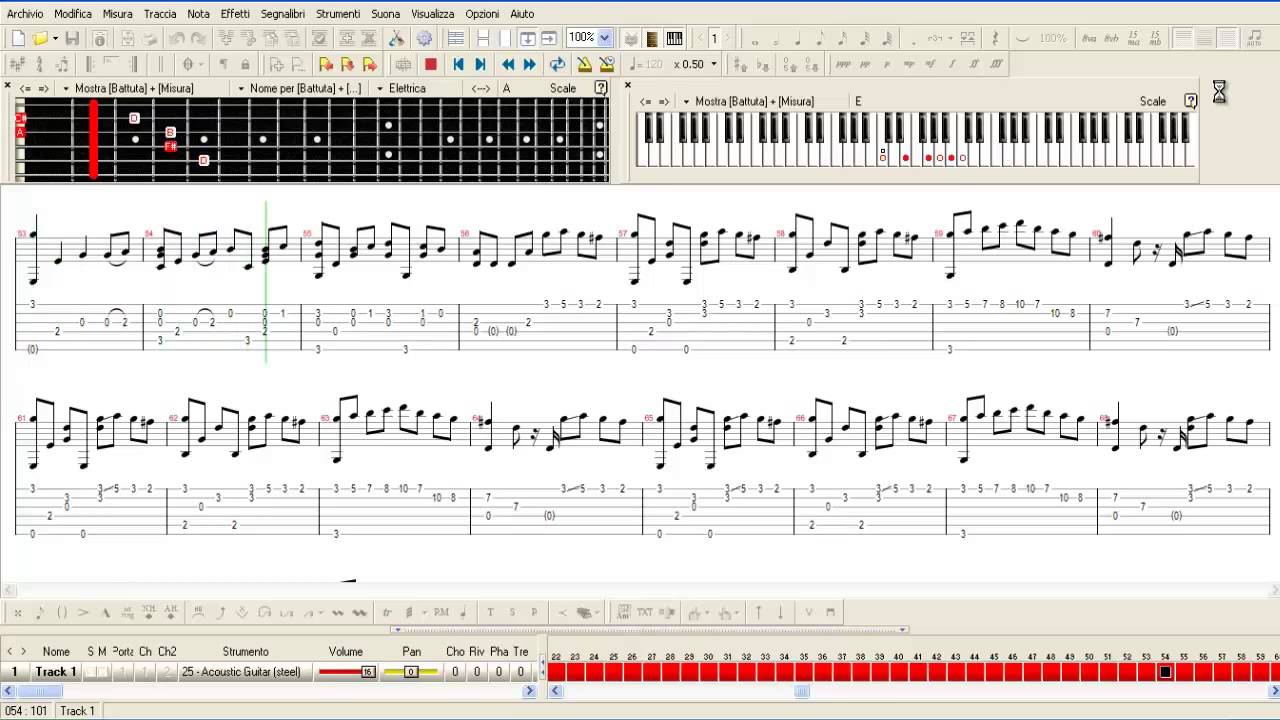
Task: Close the keyboard panel with its x
Action: point(628,85)
